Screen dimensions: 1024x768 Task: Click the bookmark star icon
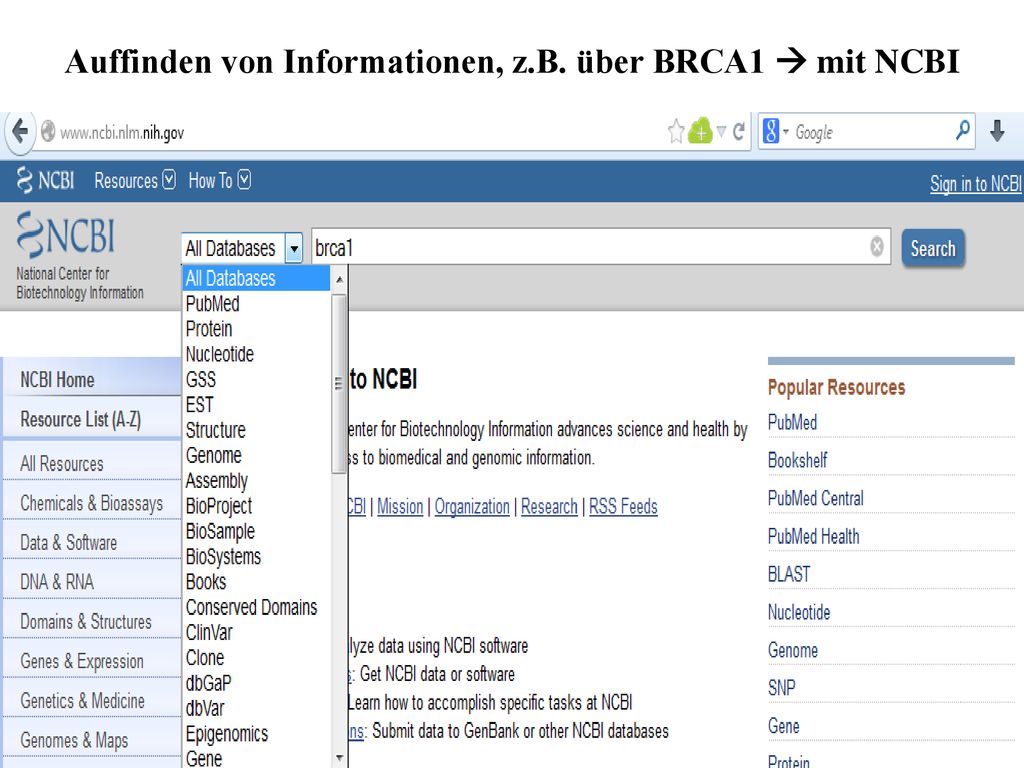pos(676,132)
